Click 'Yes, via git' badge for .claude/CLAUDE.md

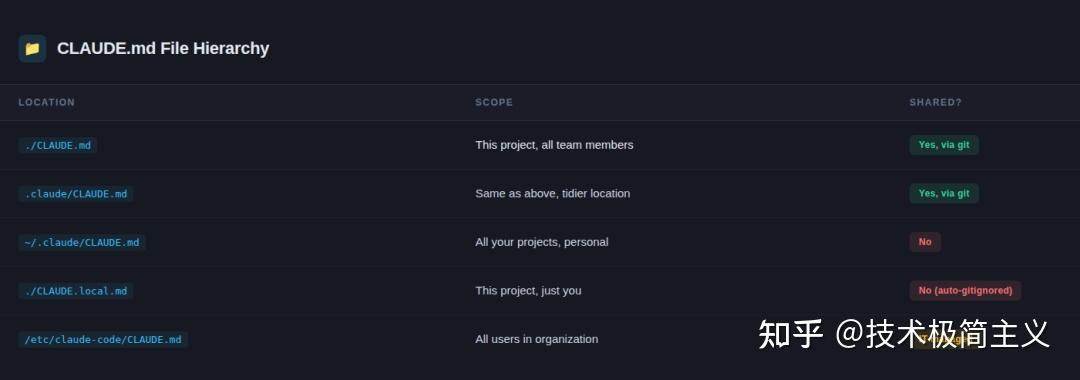pos(944,193)
